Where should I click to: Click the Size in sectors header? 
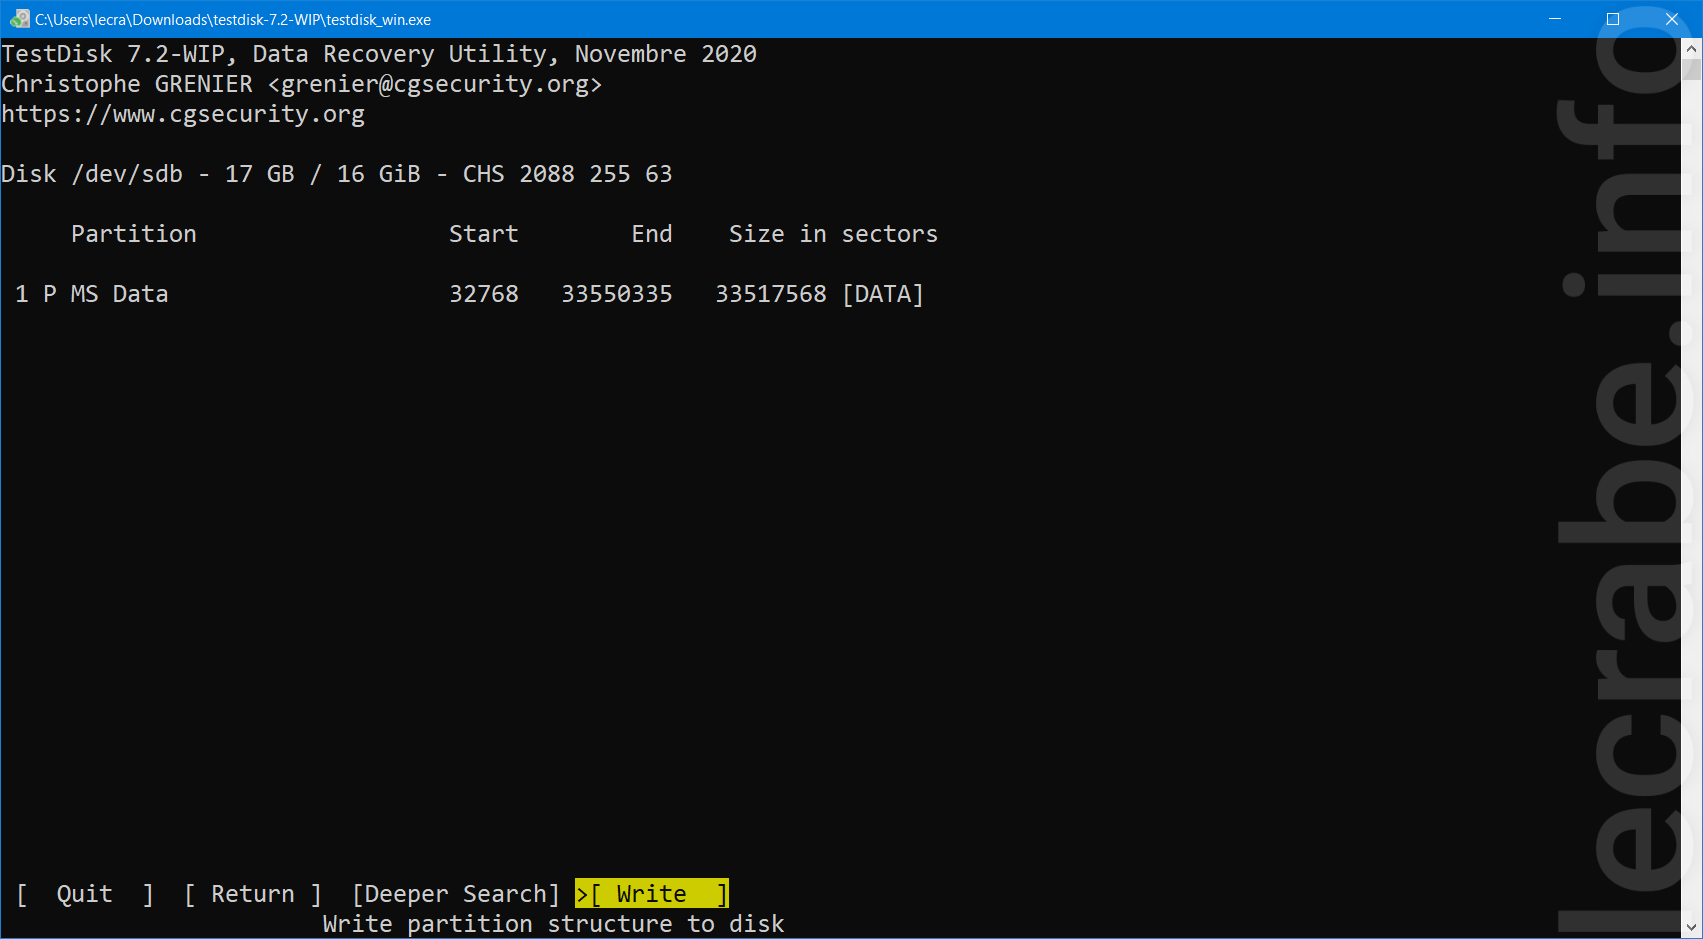pyautogui.click(x=834, y=234)
